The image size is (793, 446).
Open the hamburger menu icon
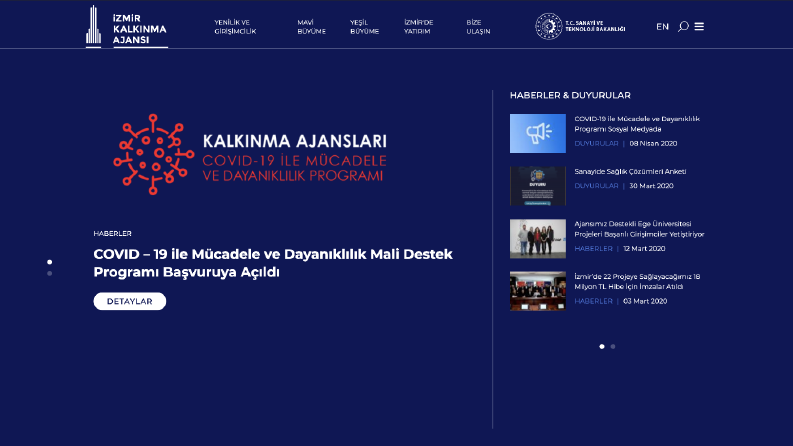click(699, 26)
